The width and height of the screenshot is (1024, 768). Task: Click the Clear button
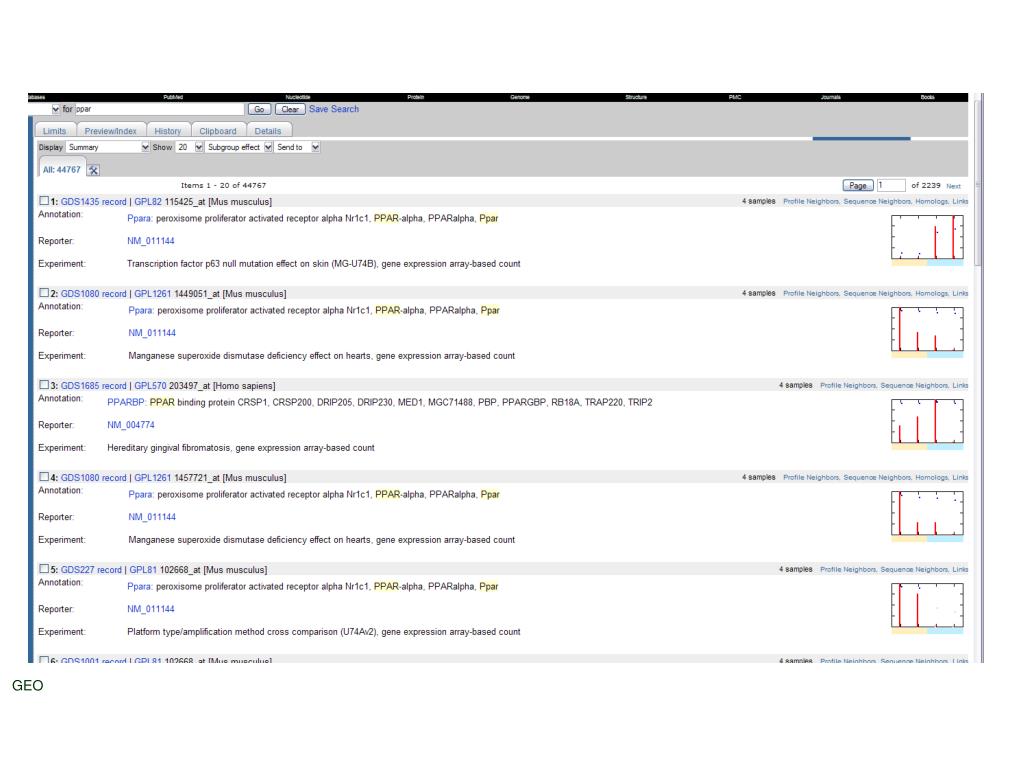pos(290,110)
